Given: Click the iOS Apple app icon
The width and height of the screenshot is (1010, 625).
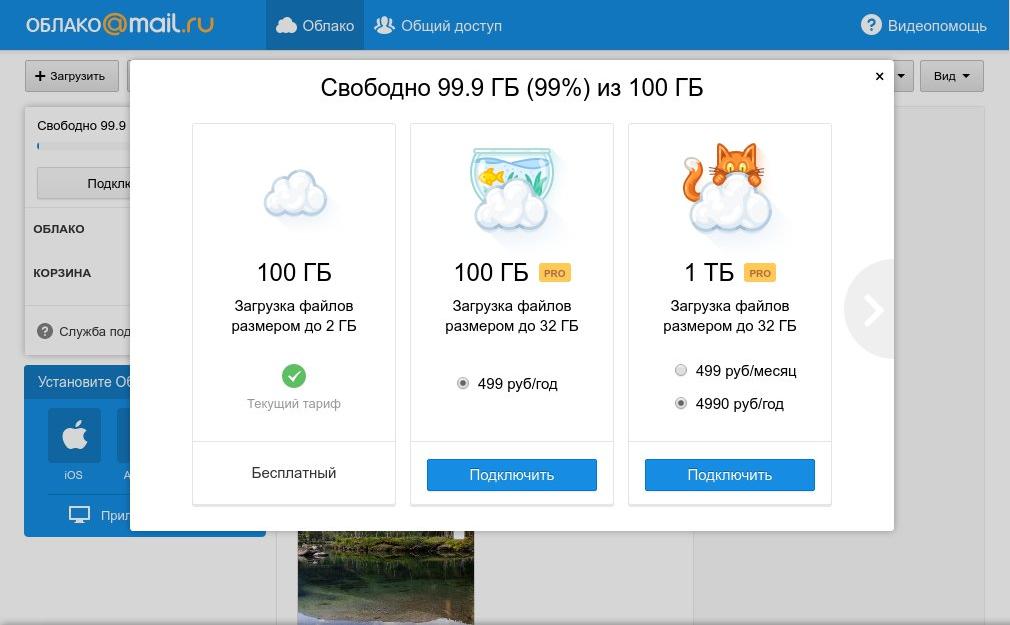Looking at the screenshot, I should pos(74,435).
